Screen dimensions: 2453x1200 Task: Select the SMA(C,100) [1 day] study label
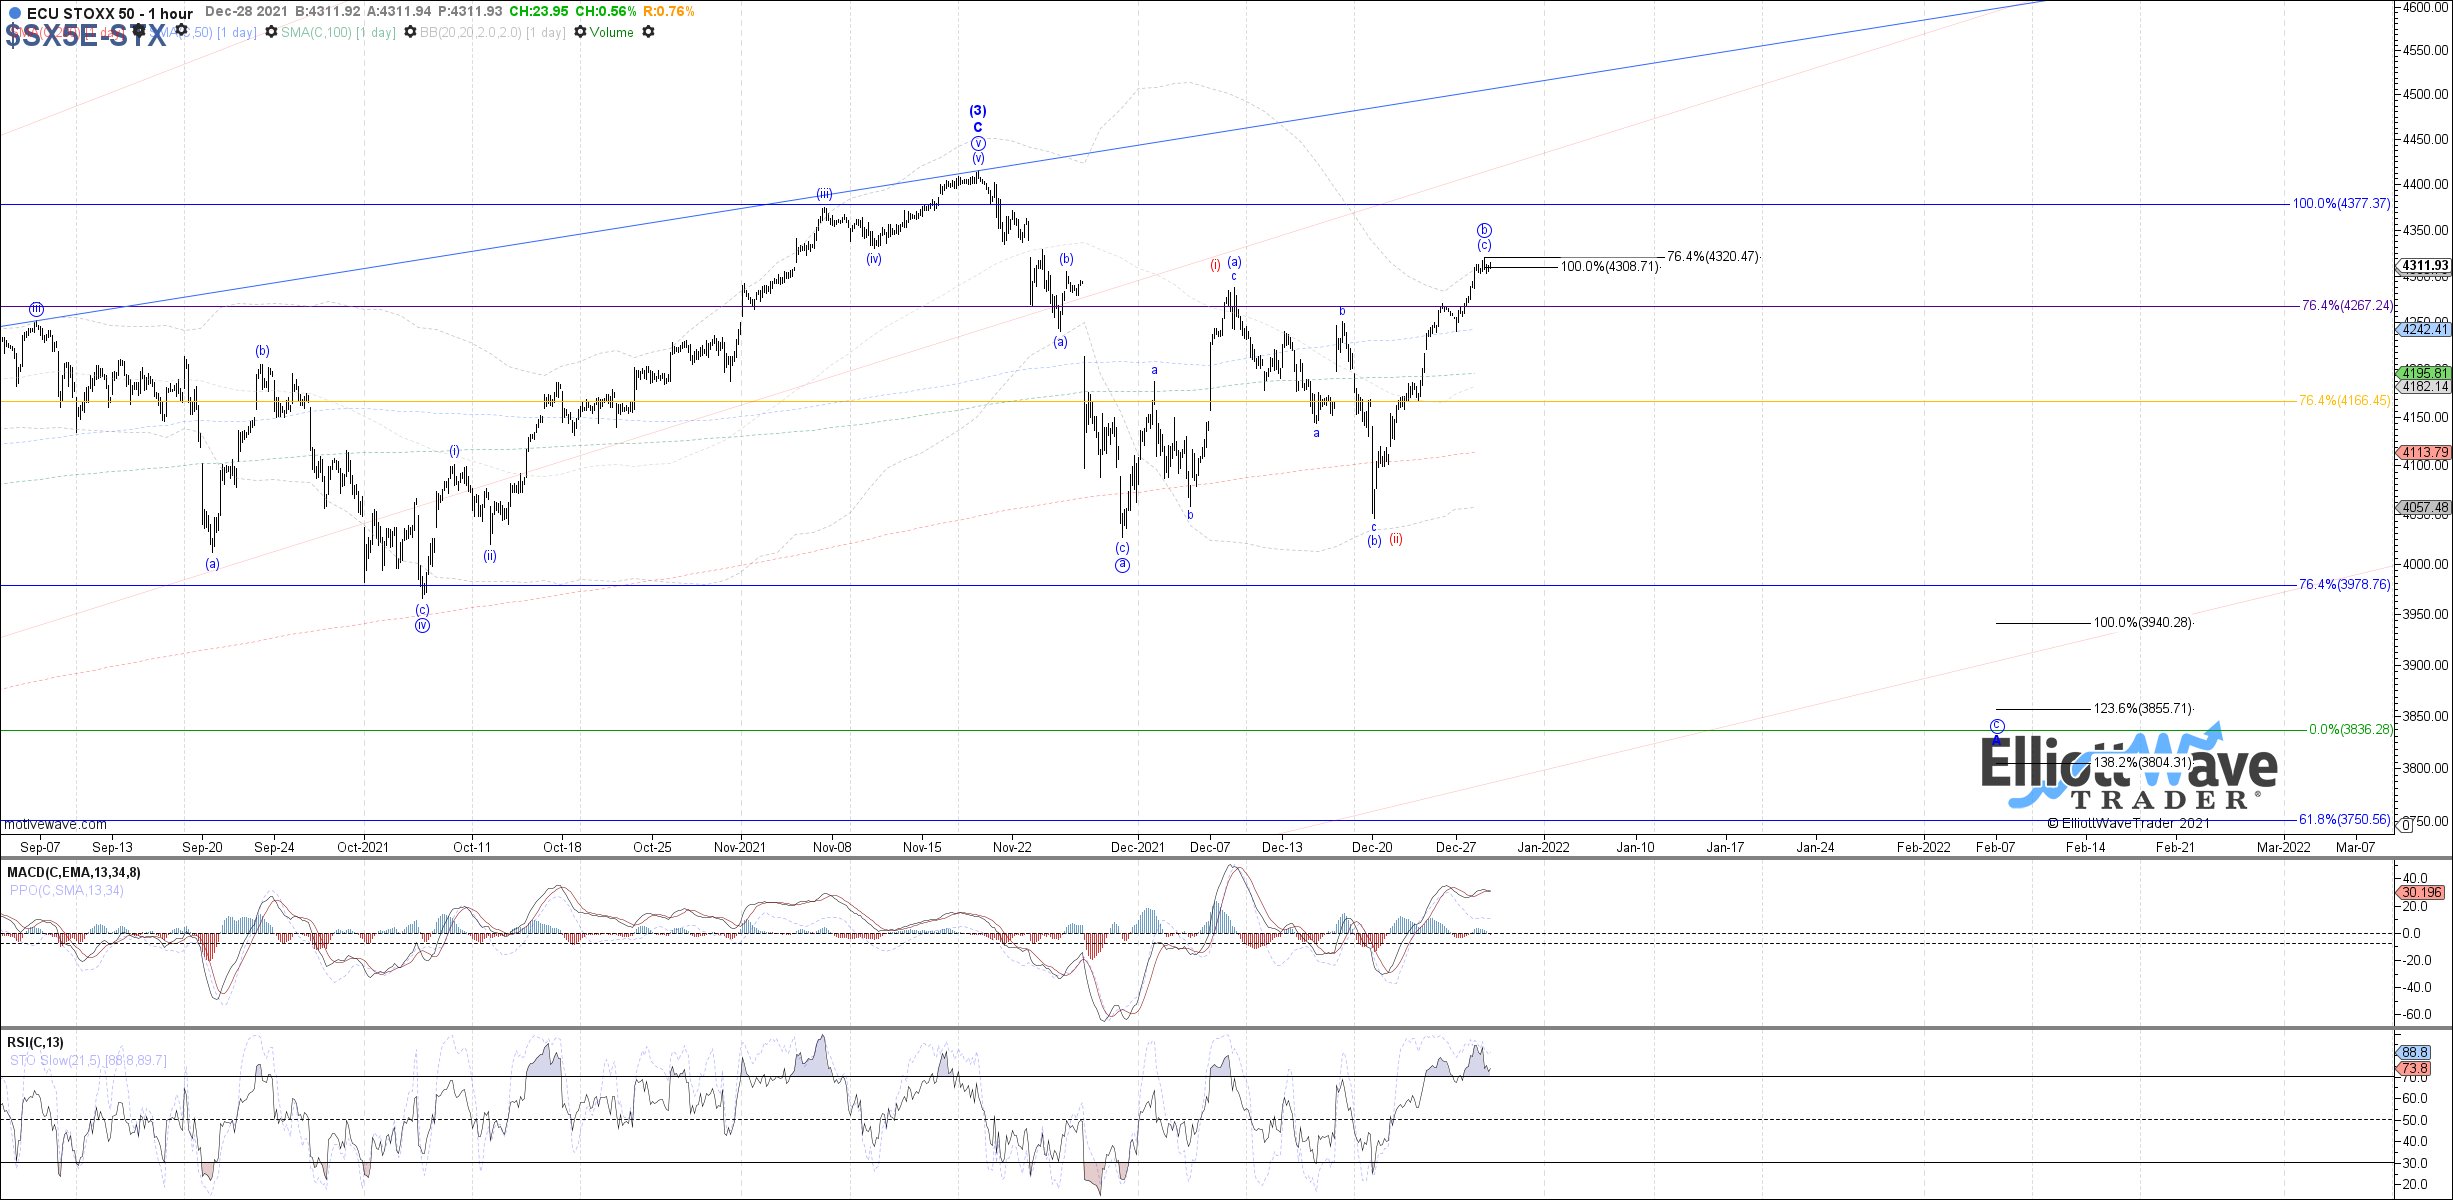(338, 32)
